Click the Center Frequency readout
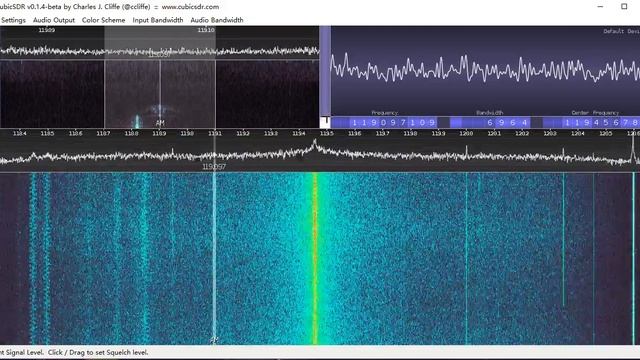This screenshot has width=640, height=360. [591, 122]
